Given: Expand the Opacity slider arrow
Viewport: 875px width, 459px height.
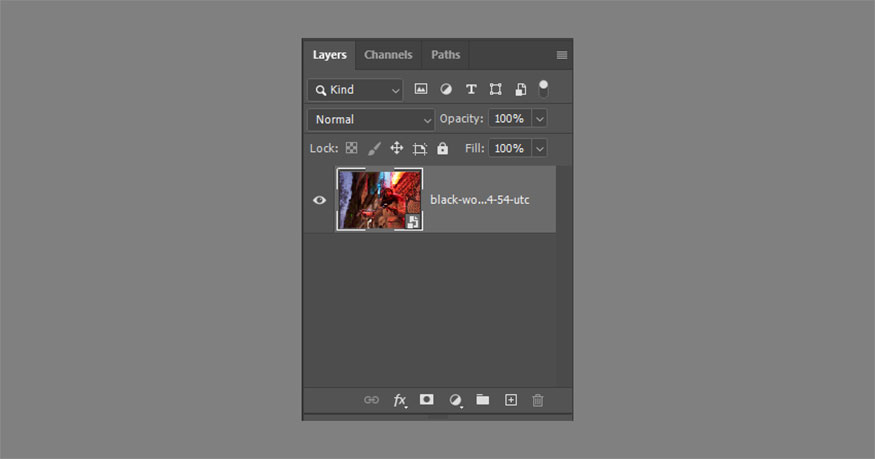Looking at the screenshot, I should click(x=540, y=119).
